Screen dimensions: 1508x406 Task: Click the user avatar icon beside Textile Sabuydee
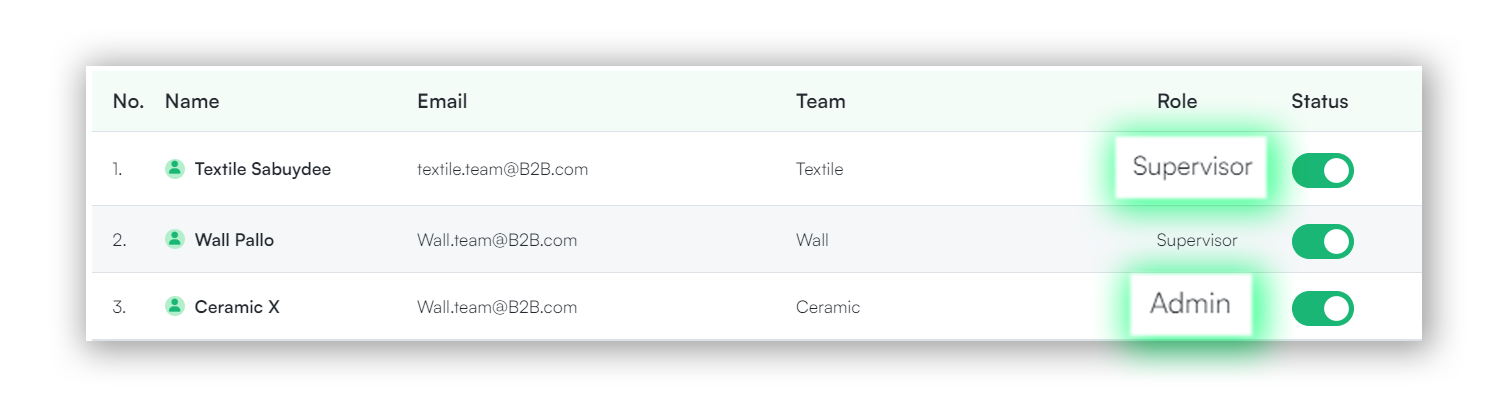[x=175, y=169]
